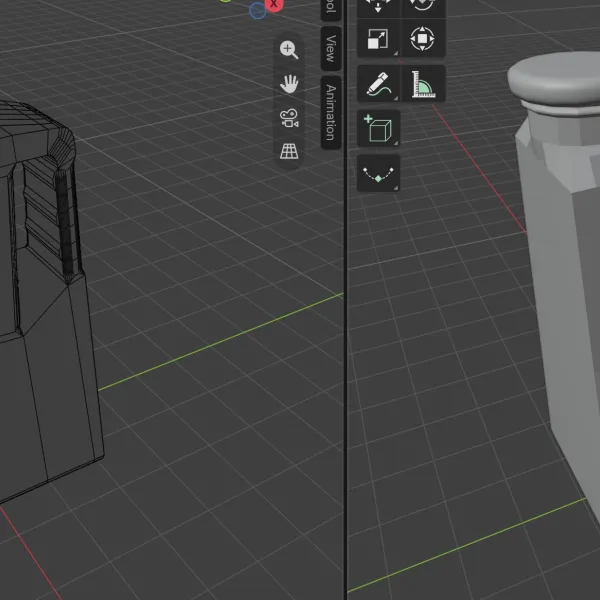Click the blue negative axis gizmo circle
This screenshot has height=600, width=600.
tap(258, 10)
